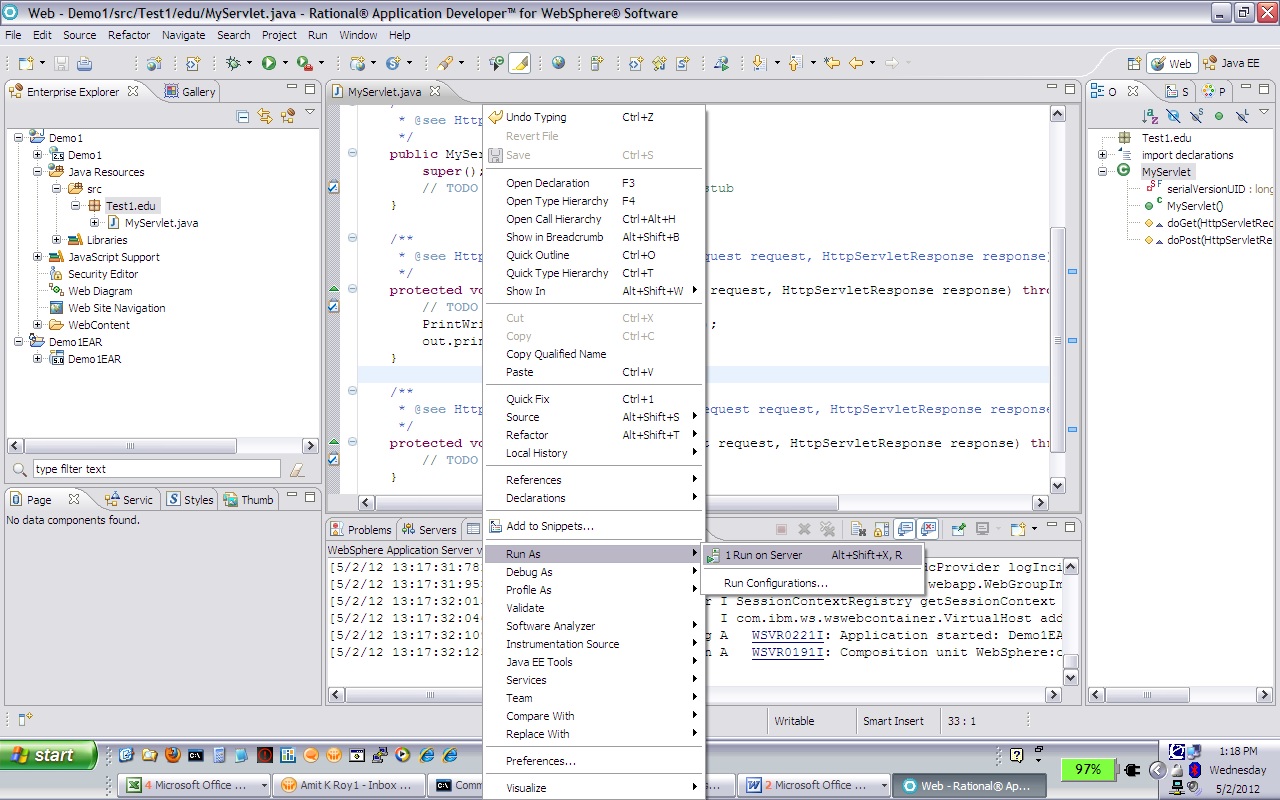
Task: Click the Save icon in the toolbar
Action: 61,63
